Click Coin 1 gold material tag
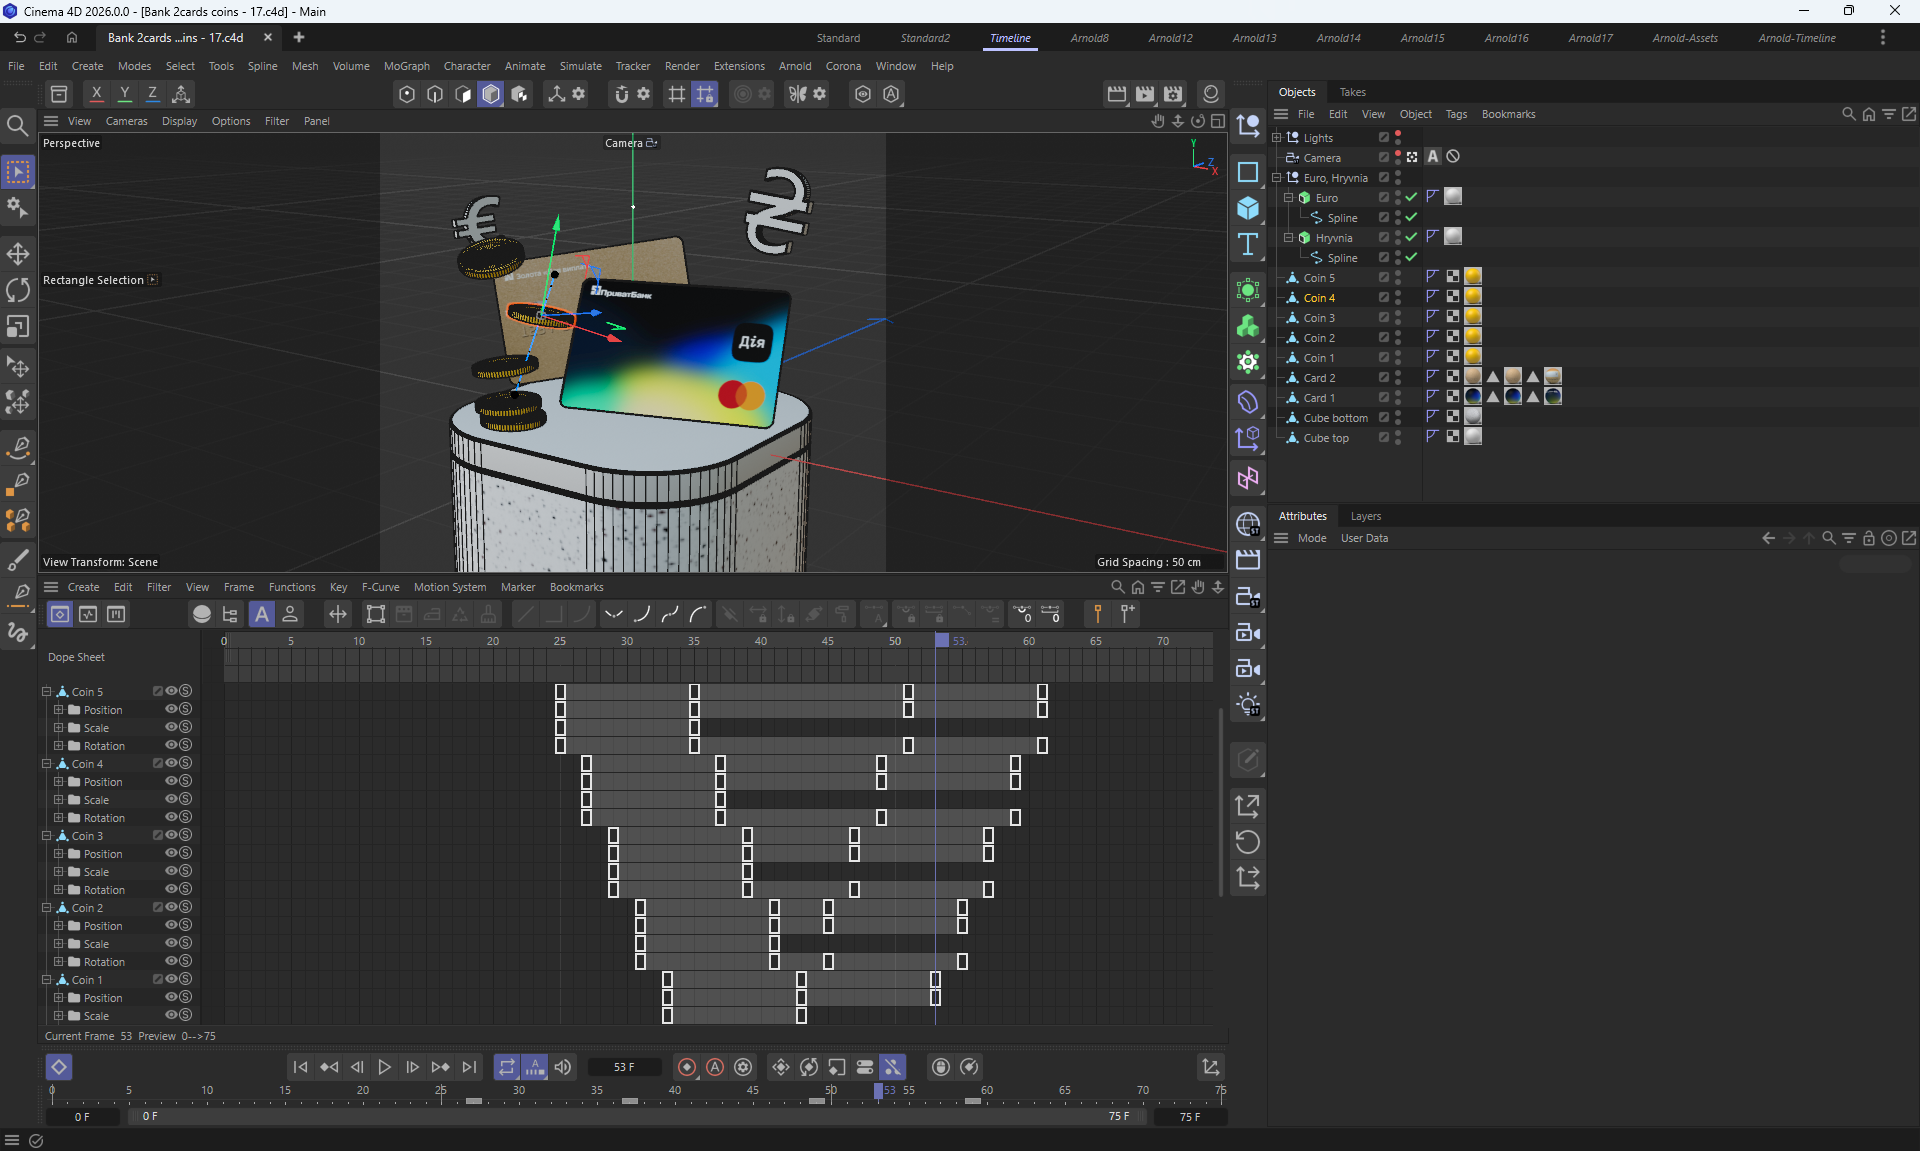The height and width of the screenshot is (1151, 1920). pos(1473,357)
